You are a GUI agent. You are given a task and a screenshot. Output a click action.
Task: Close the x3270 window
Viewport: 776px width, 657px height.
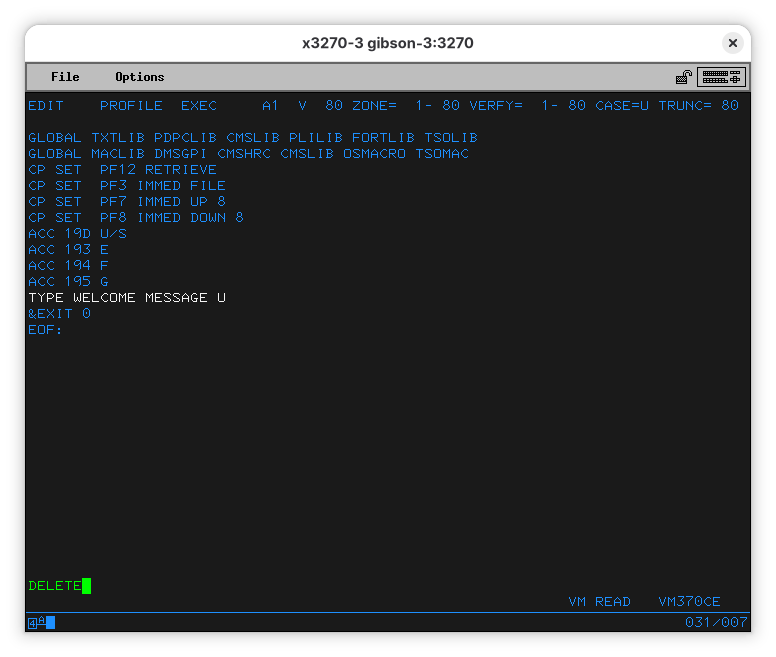733,43
